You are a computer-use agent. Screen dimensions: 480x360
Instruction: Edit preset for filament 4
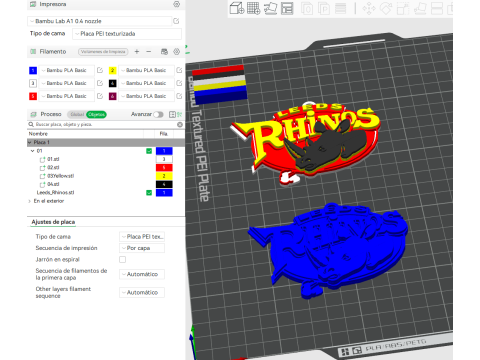click(x=179, y=83)
